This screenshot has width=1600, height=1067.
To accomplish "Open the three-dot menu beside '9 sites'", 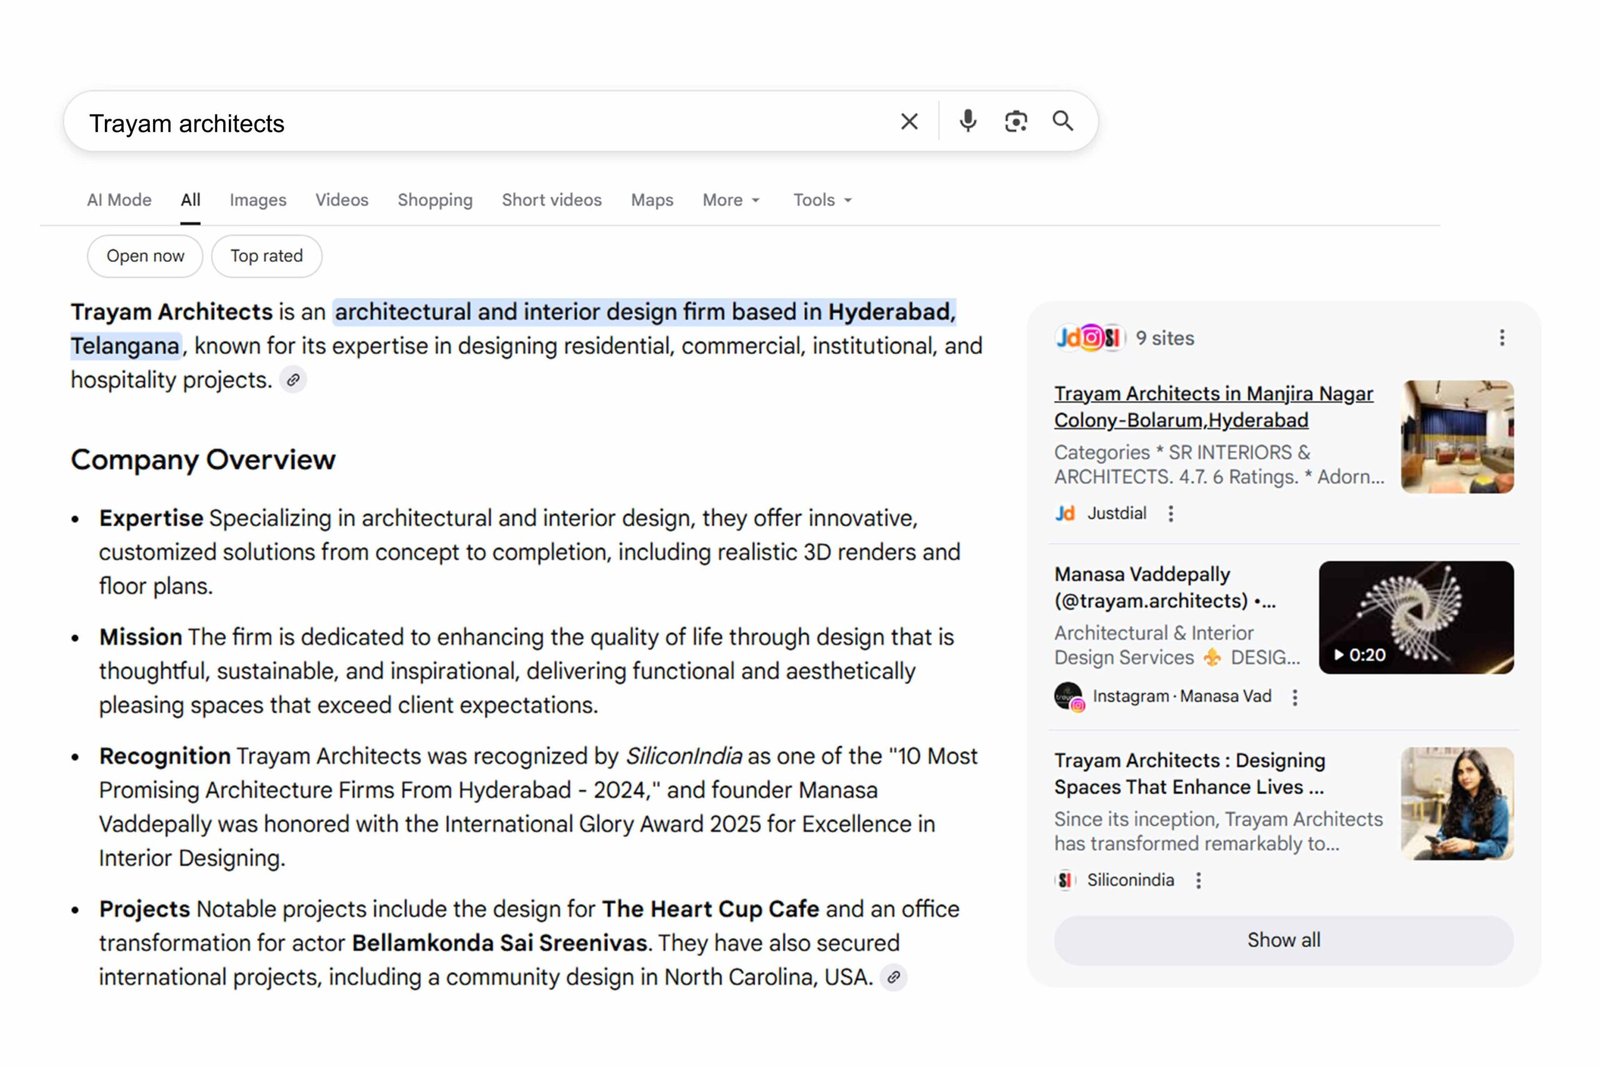I will pyautogui.click(x=1501, y=338).
